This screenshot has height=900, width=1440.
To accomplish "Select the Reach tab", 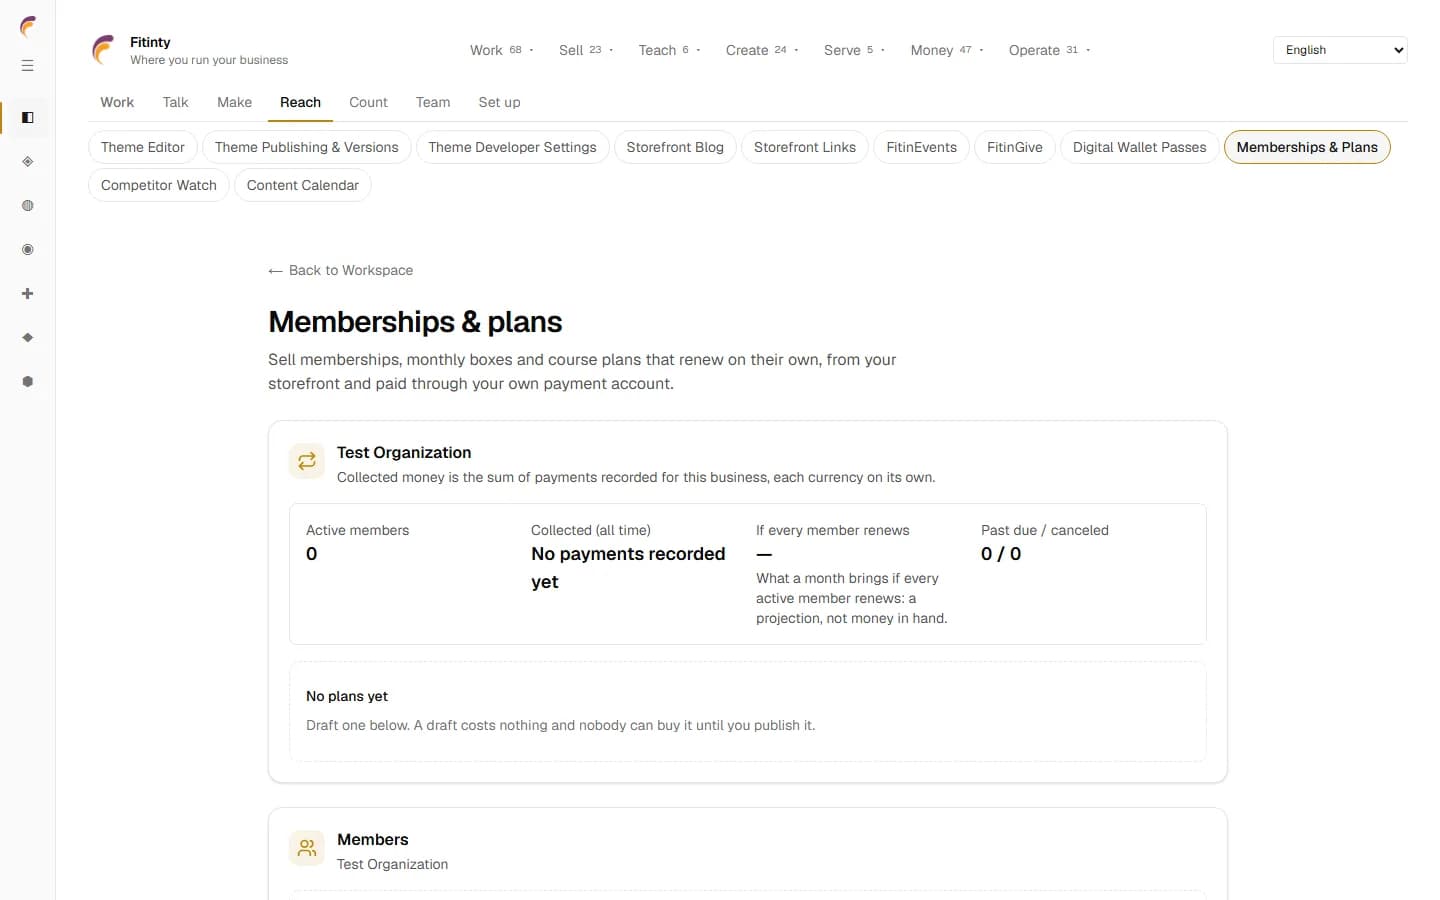I will click(x=300, y=102).
